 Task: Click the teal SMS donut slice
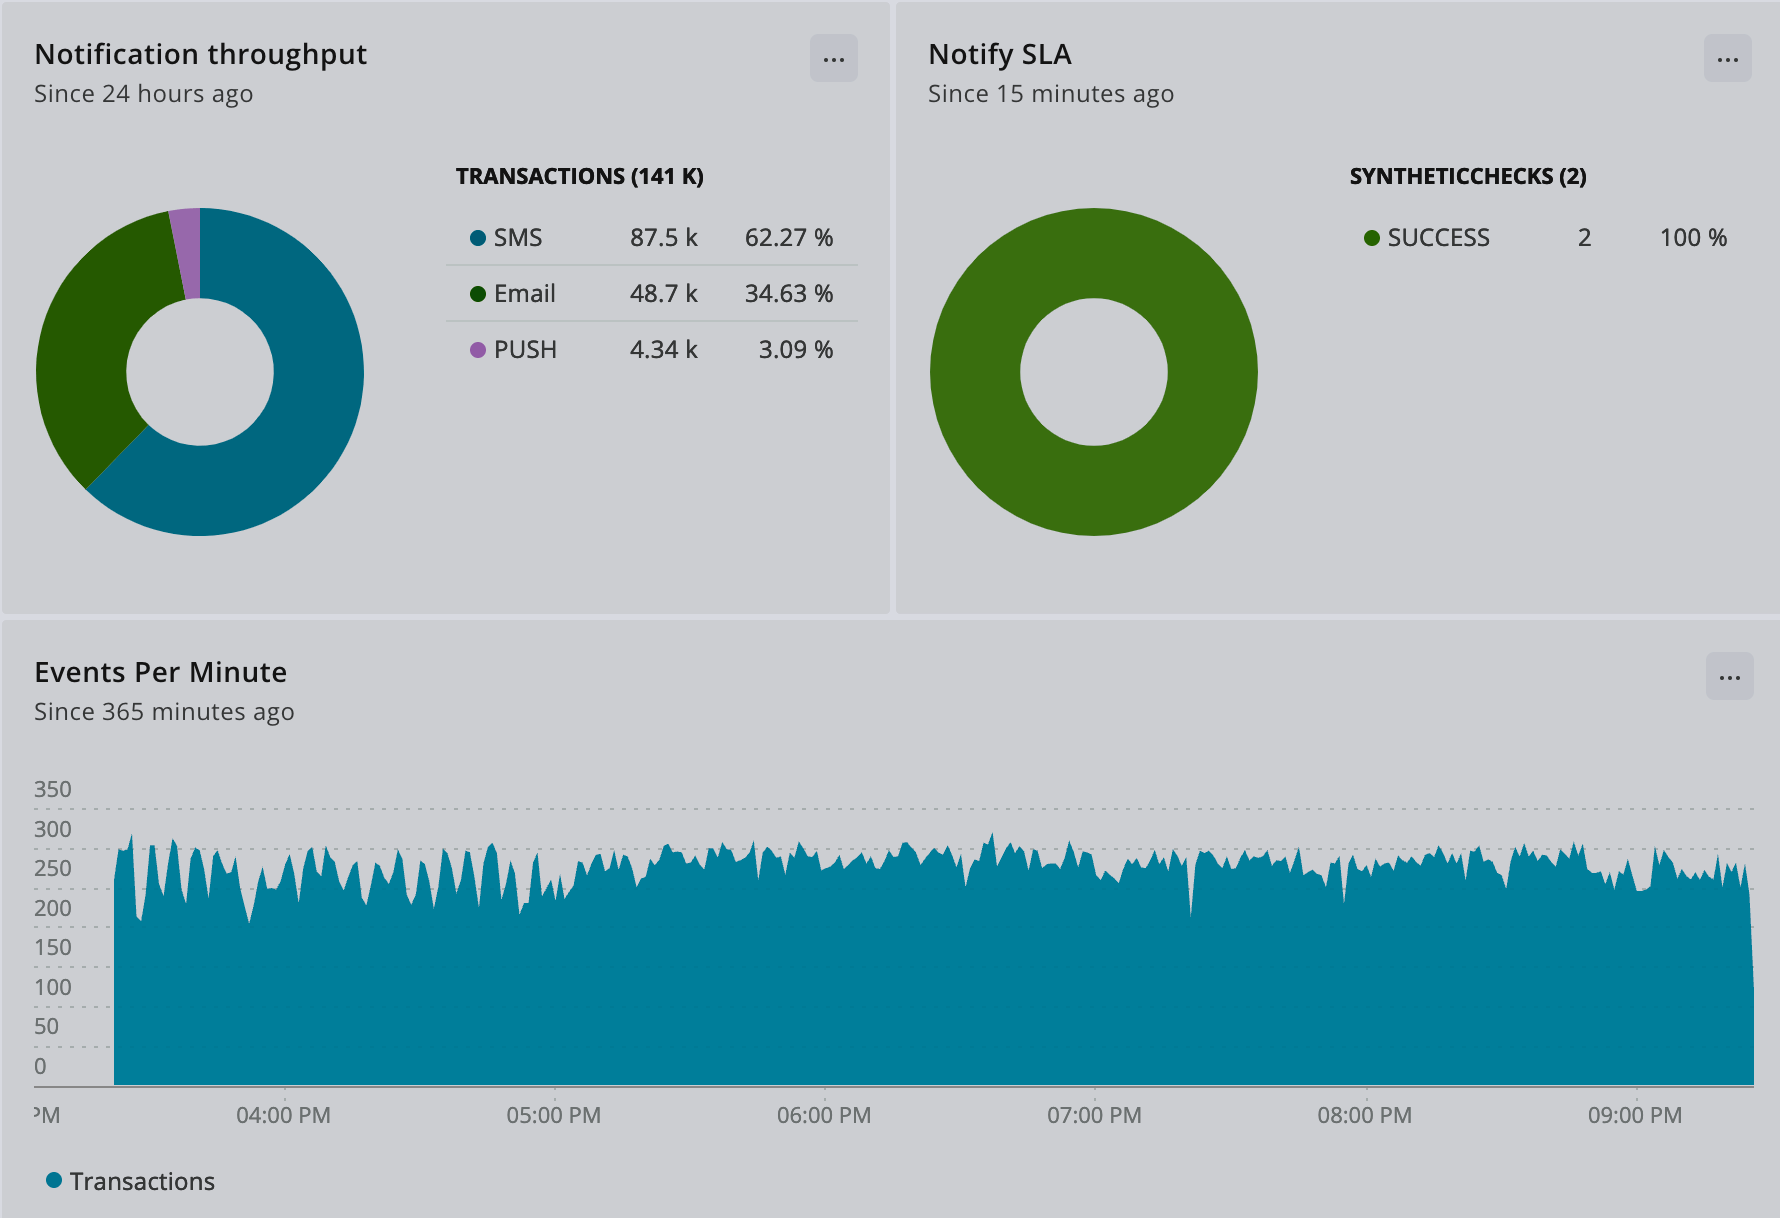[x=300, y=430]
